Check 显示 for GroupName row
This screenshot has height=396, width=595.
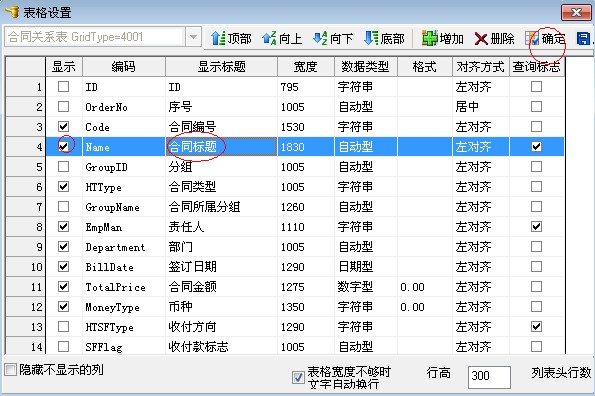pyautogui.click(x=63, y=207)
